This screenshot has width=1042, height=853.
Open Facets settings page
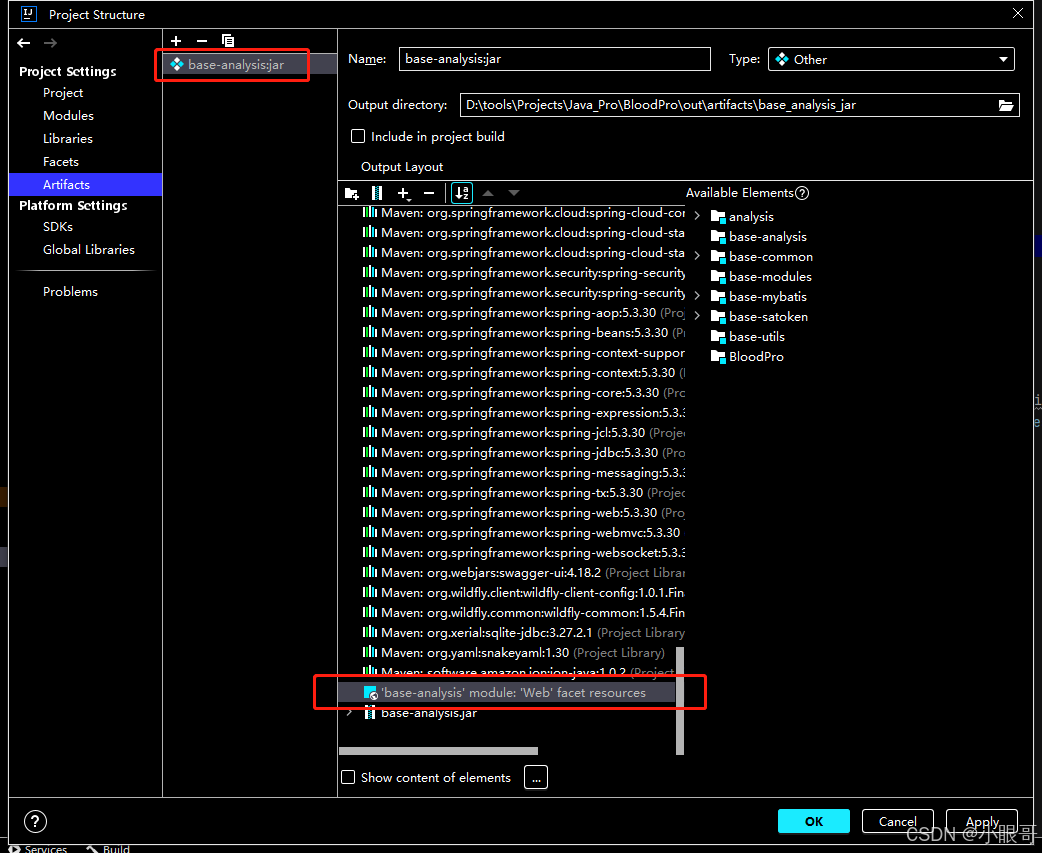pos(60,162)
